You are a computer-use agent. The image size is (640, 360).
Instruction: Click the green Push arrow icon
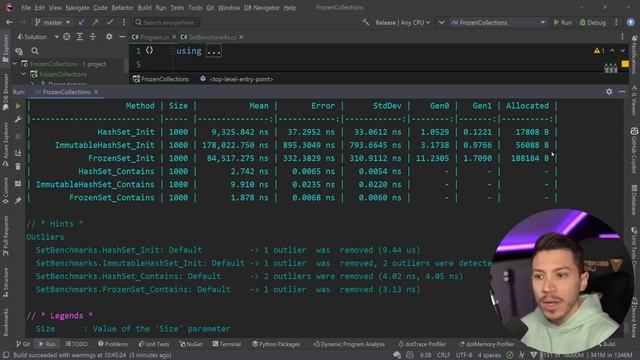pyautogui.click(x=95, y=22)
